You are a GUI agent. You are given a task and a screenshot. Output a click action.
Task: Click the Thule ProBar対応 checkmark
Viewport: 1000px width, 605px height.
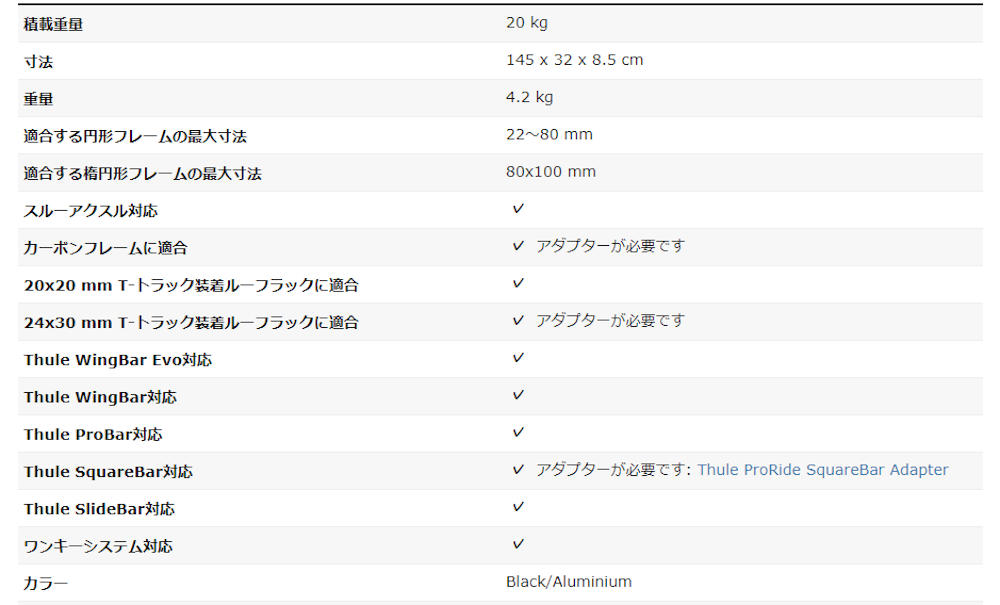tap(518, 432)
